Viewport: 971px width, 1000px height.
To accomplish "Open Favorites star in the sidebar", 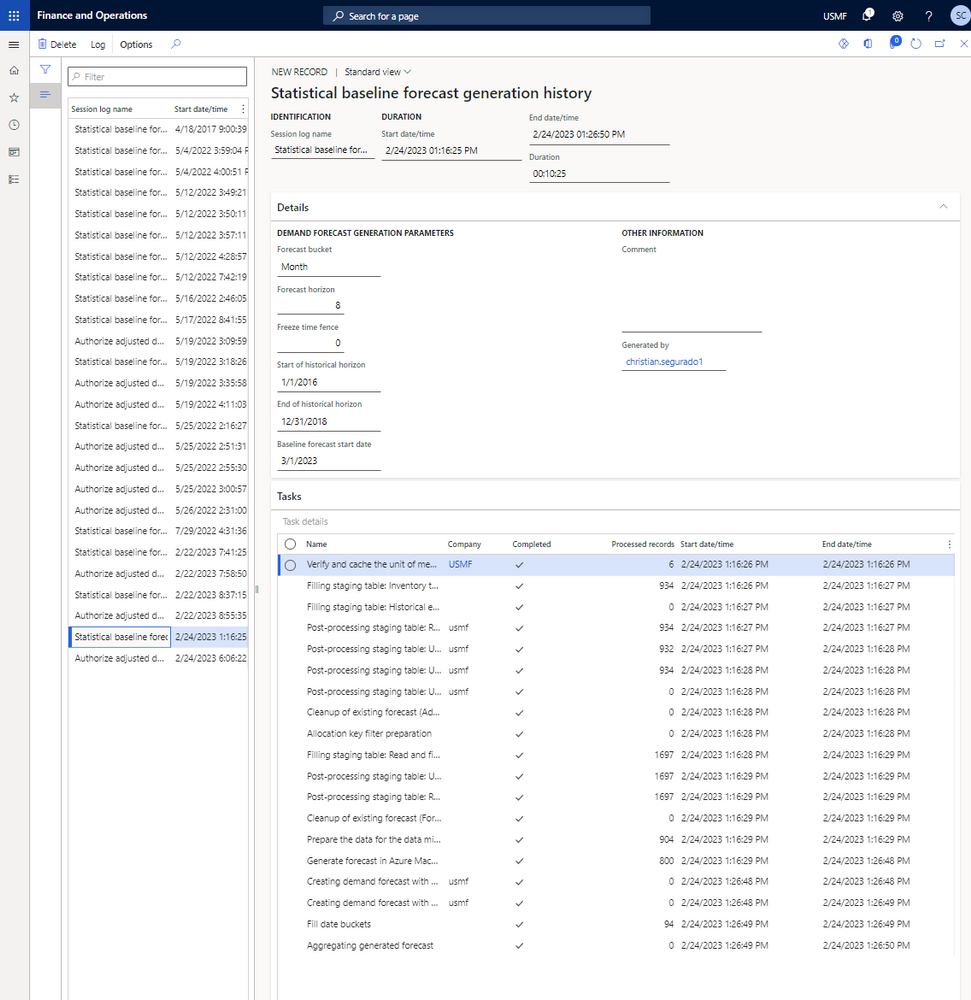I will [x=14, y=98].
